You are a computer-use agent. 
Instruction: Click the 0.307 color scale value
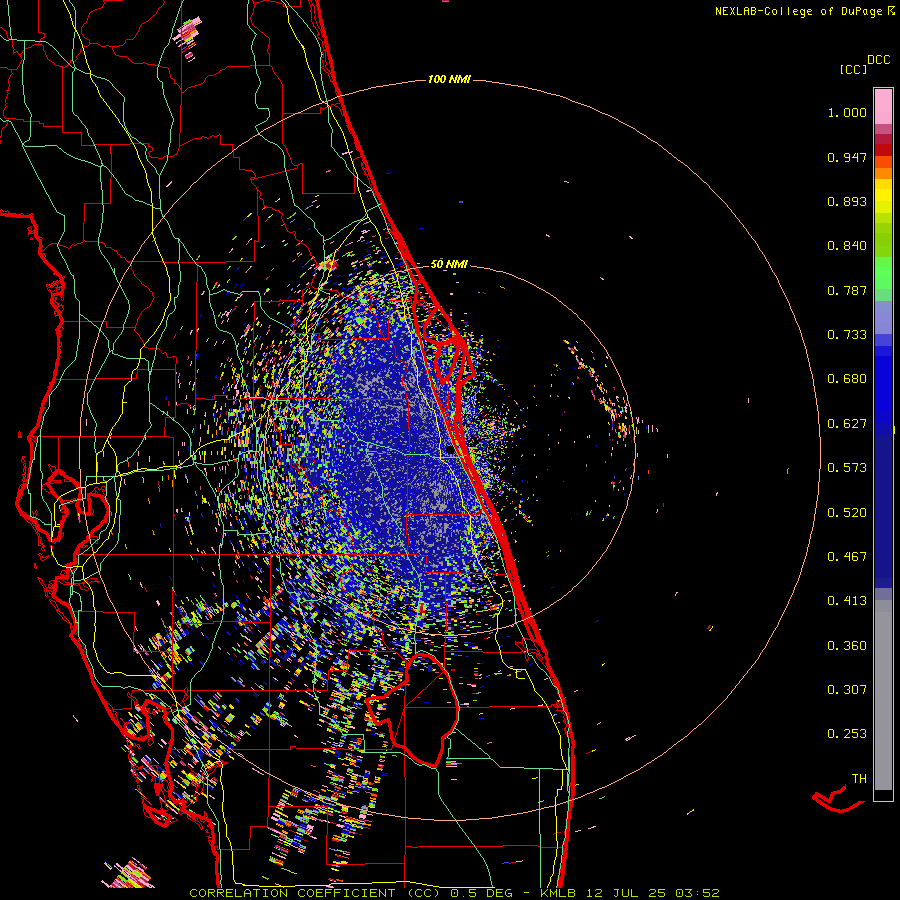tap(847, 690)
